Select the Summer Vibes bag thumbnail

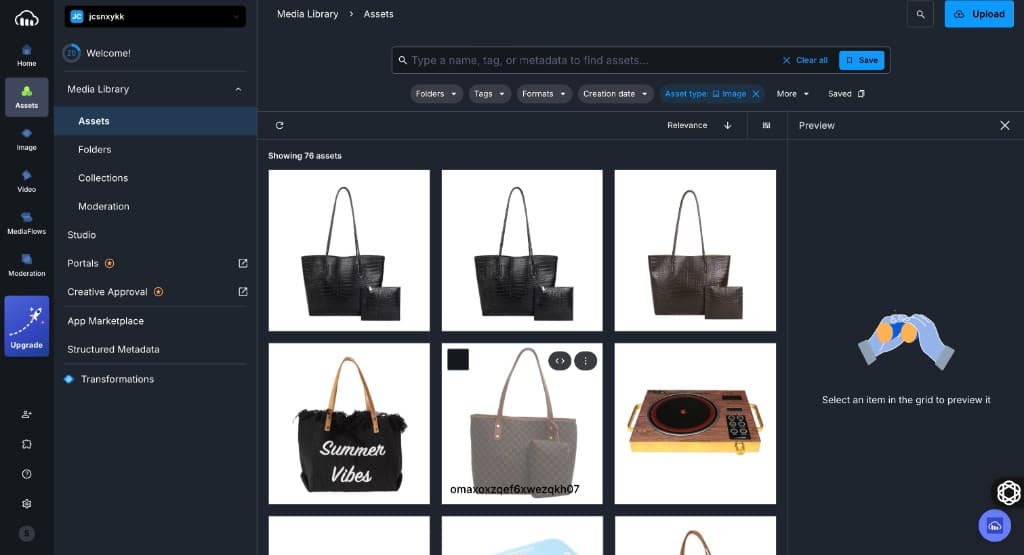click(x=349, y=424)
